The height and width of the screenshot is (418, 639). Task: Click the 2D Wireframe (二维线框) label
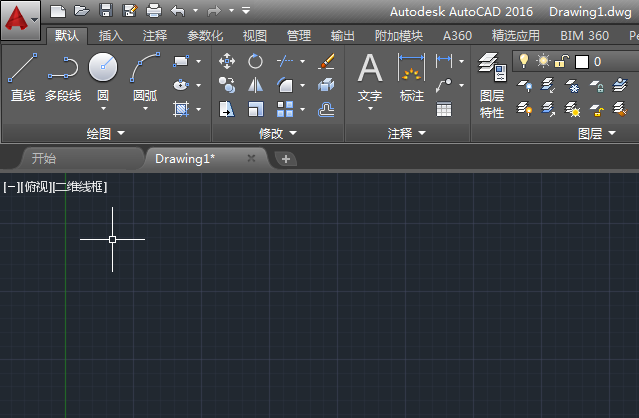coord(79,186)
